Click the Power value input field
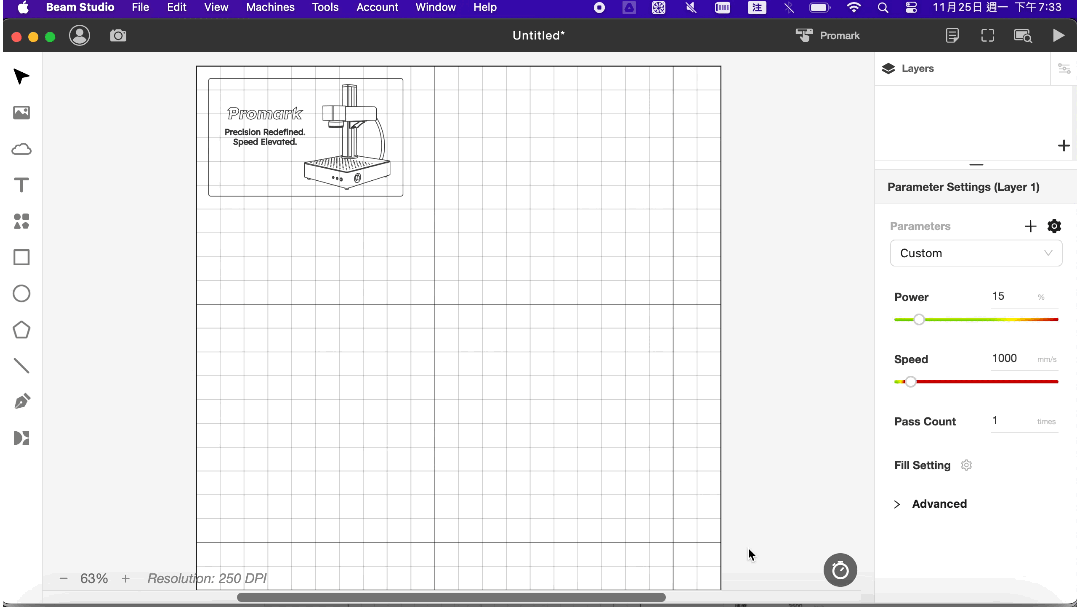This screenshot has height=608, width=1080. click(x=1012, y=296)
